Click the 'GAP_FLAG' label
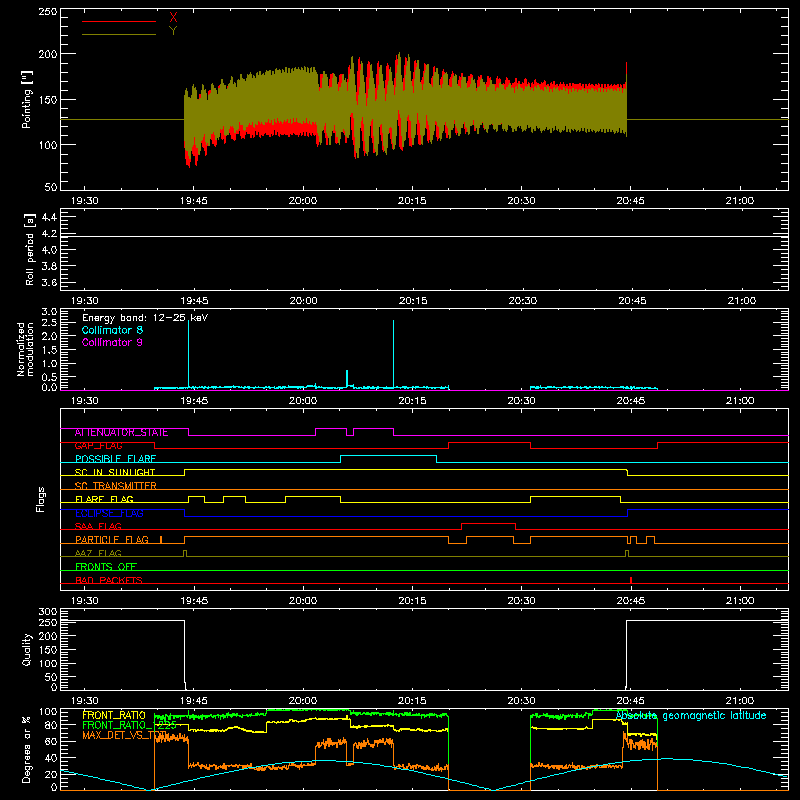 (x=98, y=446)
